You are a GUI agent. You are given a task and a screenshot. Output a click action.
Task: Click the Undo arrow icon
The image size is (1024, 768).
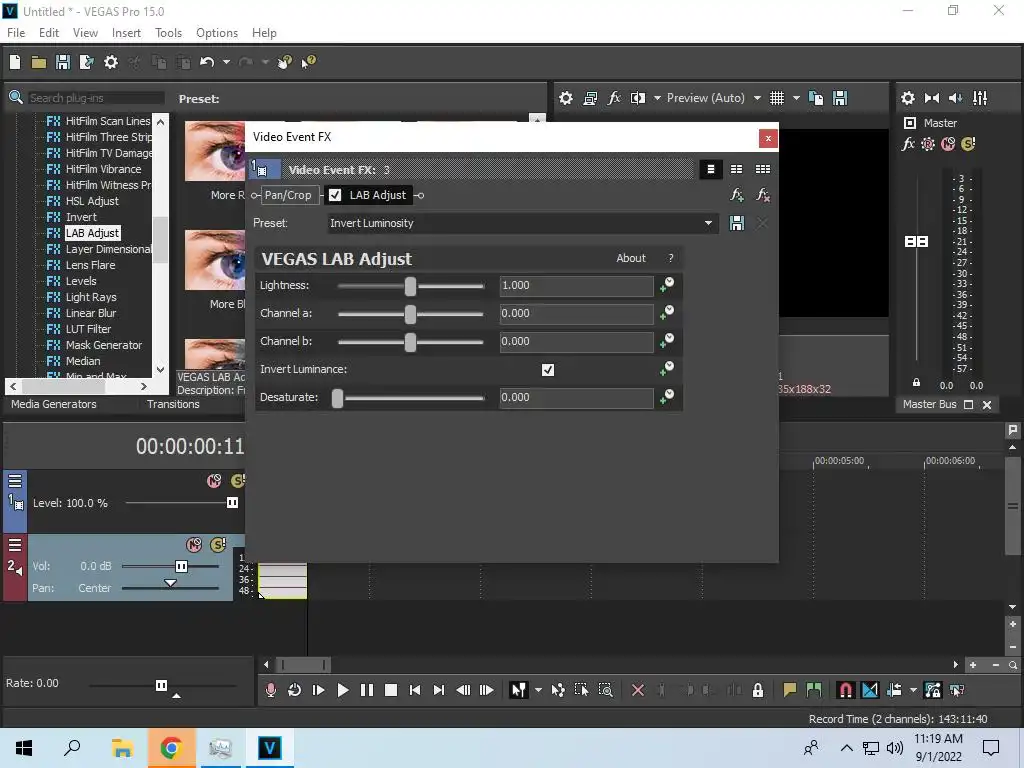pyautogui.click(x=207, y=62)
